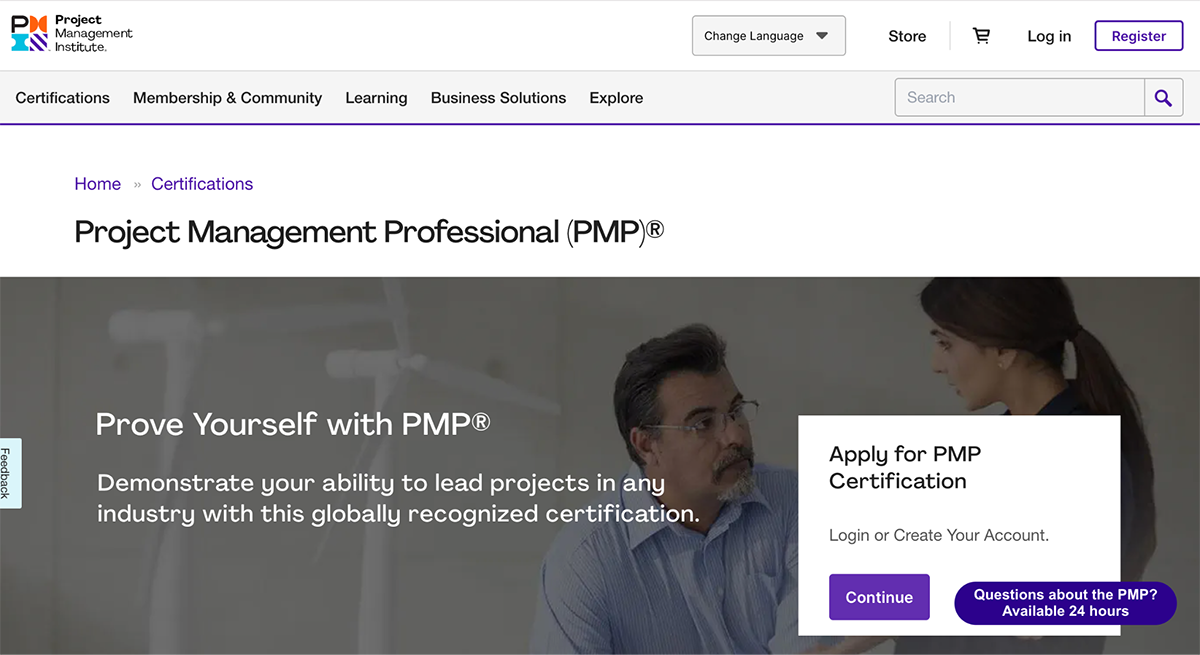Go to the Home breadcrumb
The height and width of the screenshot is (655, 1200).
[97, 184]
